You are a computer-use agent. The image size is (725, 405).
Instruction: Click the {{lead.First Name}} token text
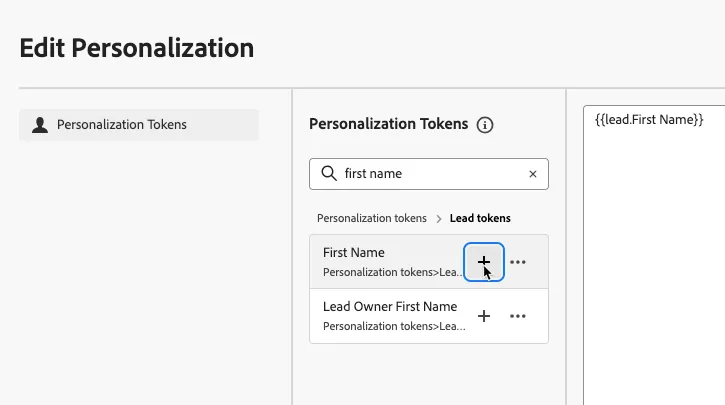[x=649, y=120]
